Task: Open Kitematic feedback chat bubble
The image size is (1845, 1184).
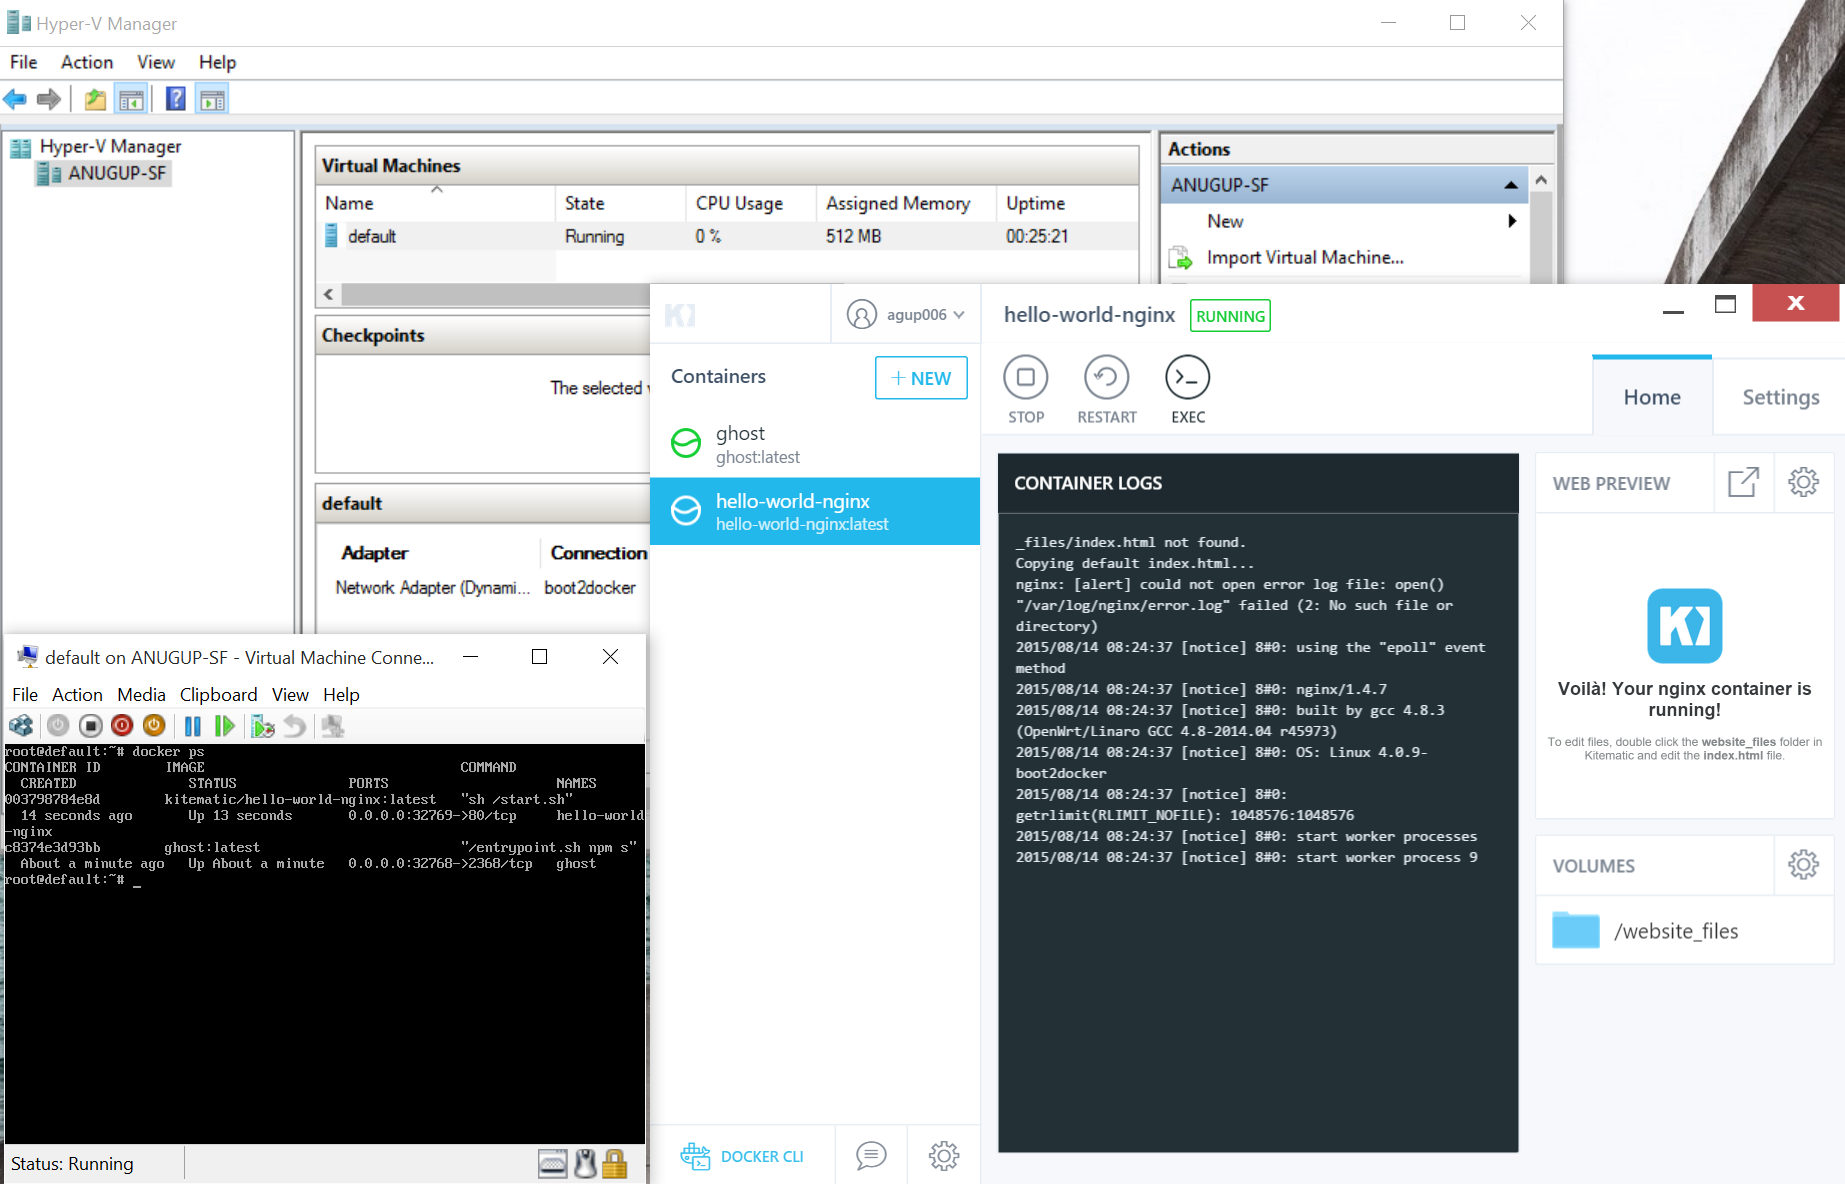Action: click(871, 1155)
